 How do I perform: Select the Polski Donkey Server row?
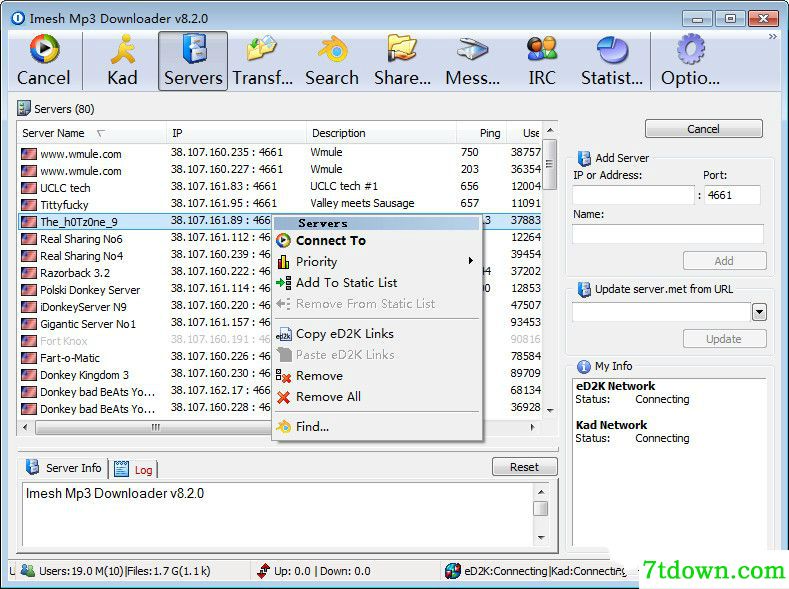point(144,290)
